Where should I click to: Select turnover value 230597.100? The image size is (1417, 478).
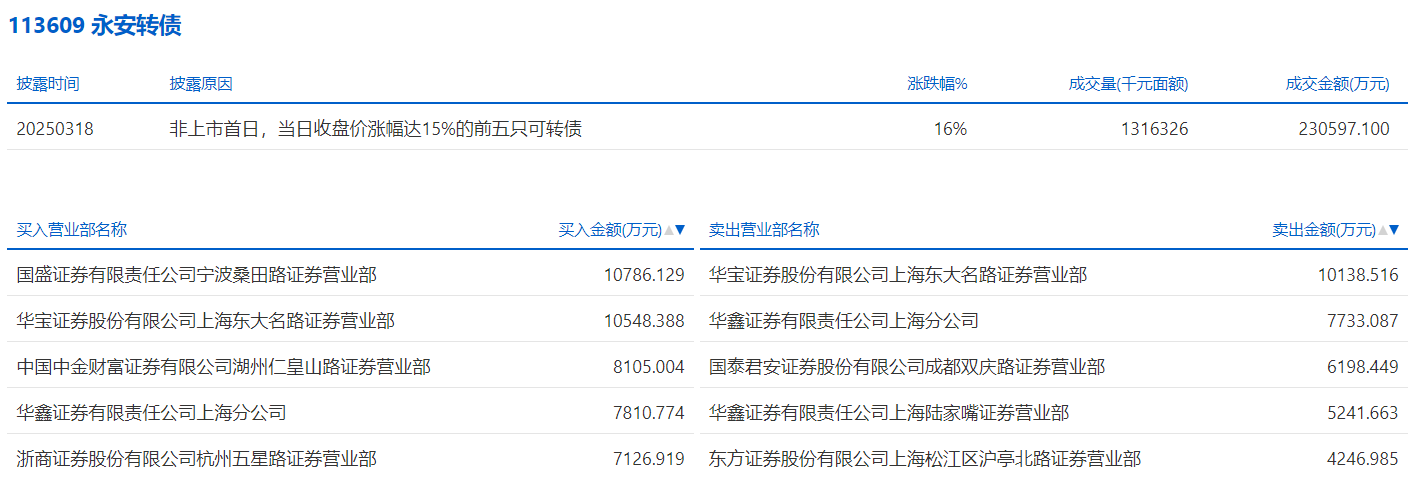point(1344,128)
